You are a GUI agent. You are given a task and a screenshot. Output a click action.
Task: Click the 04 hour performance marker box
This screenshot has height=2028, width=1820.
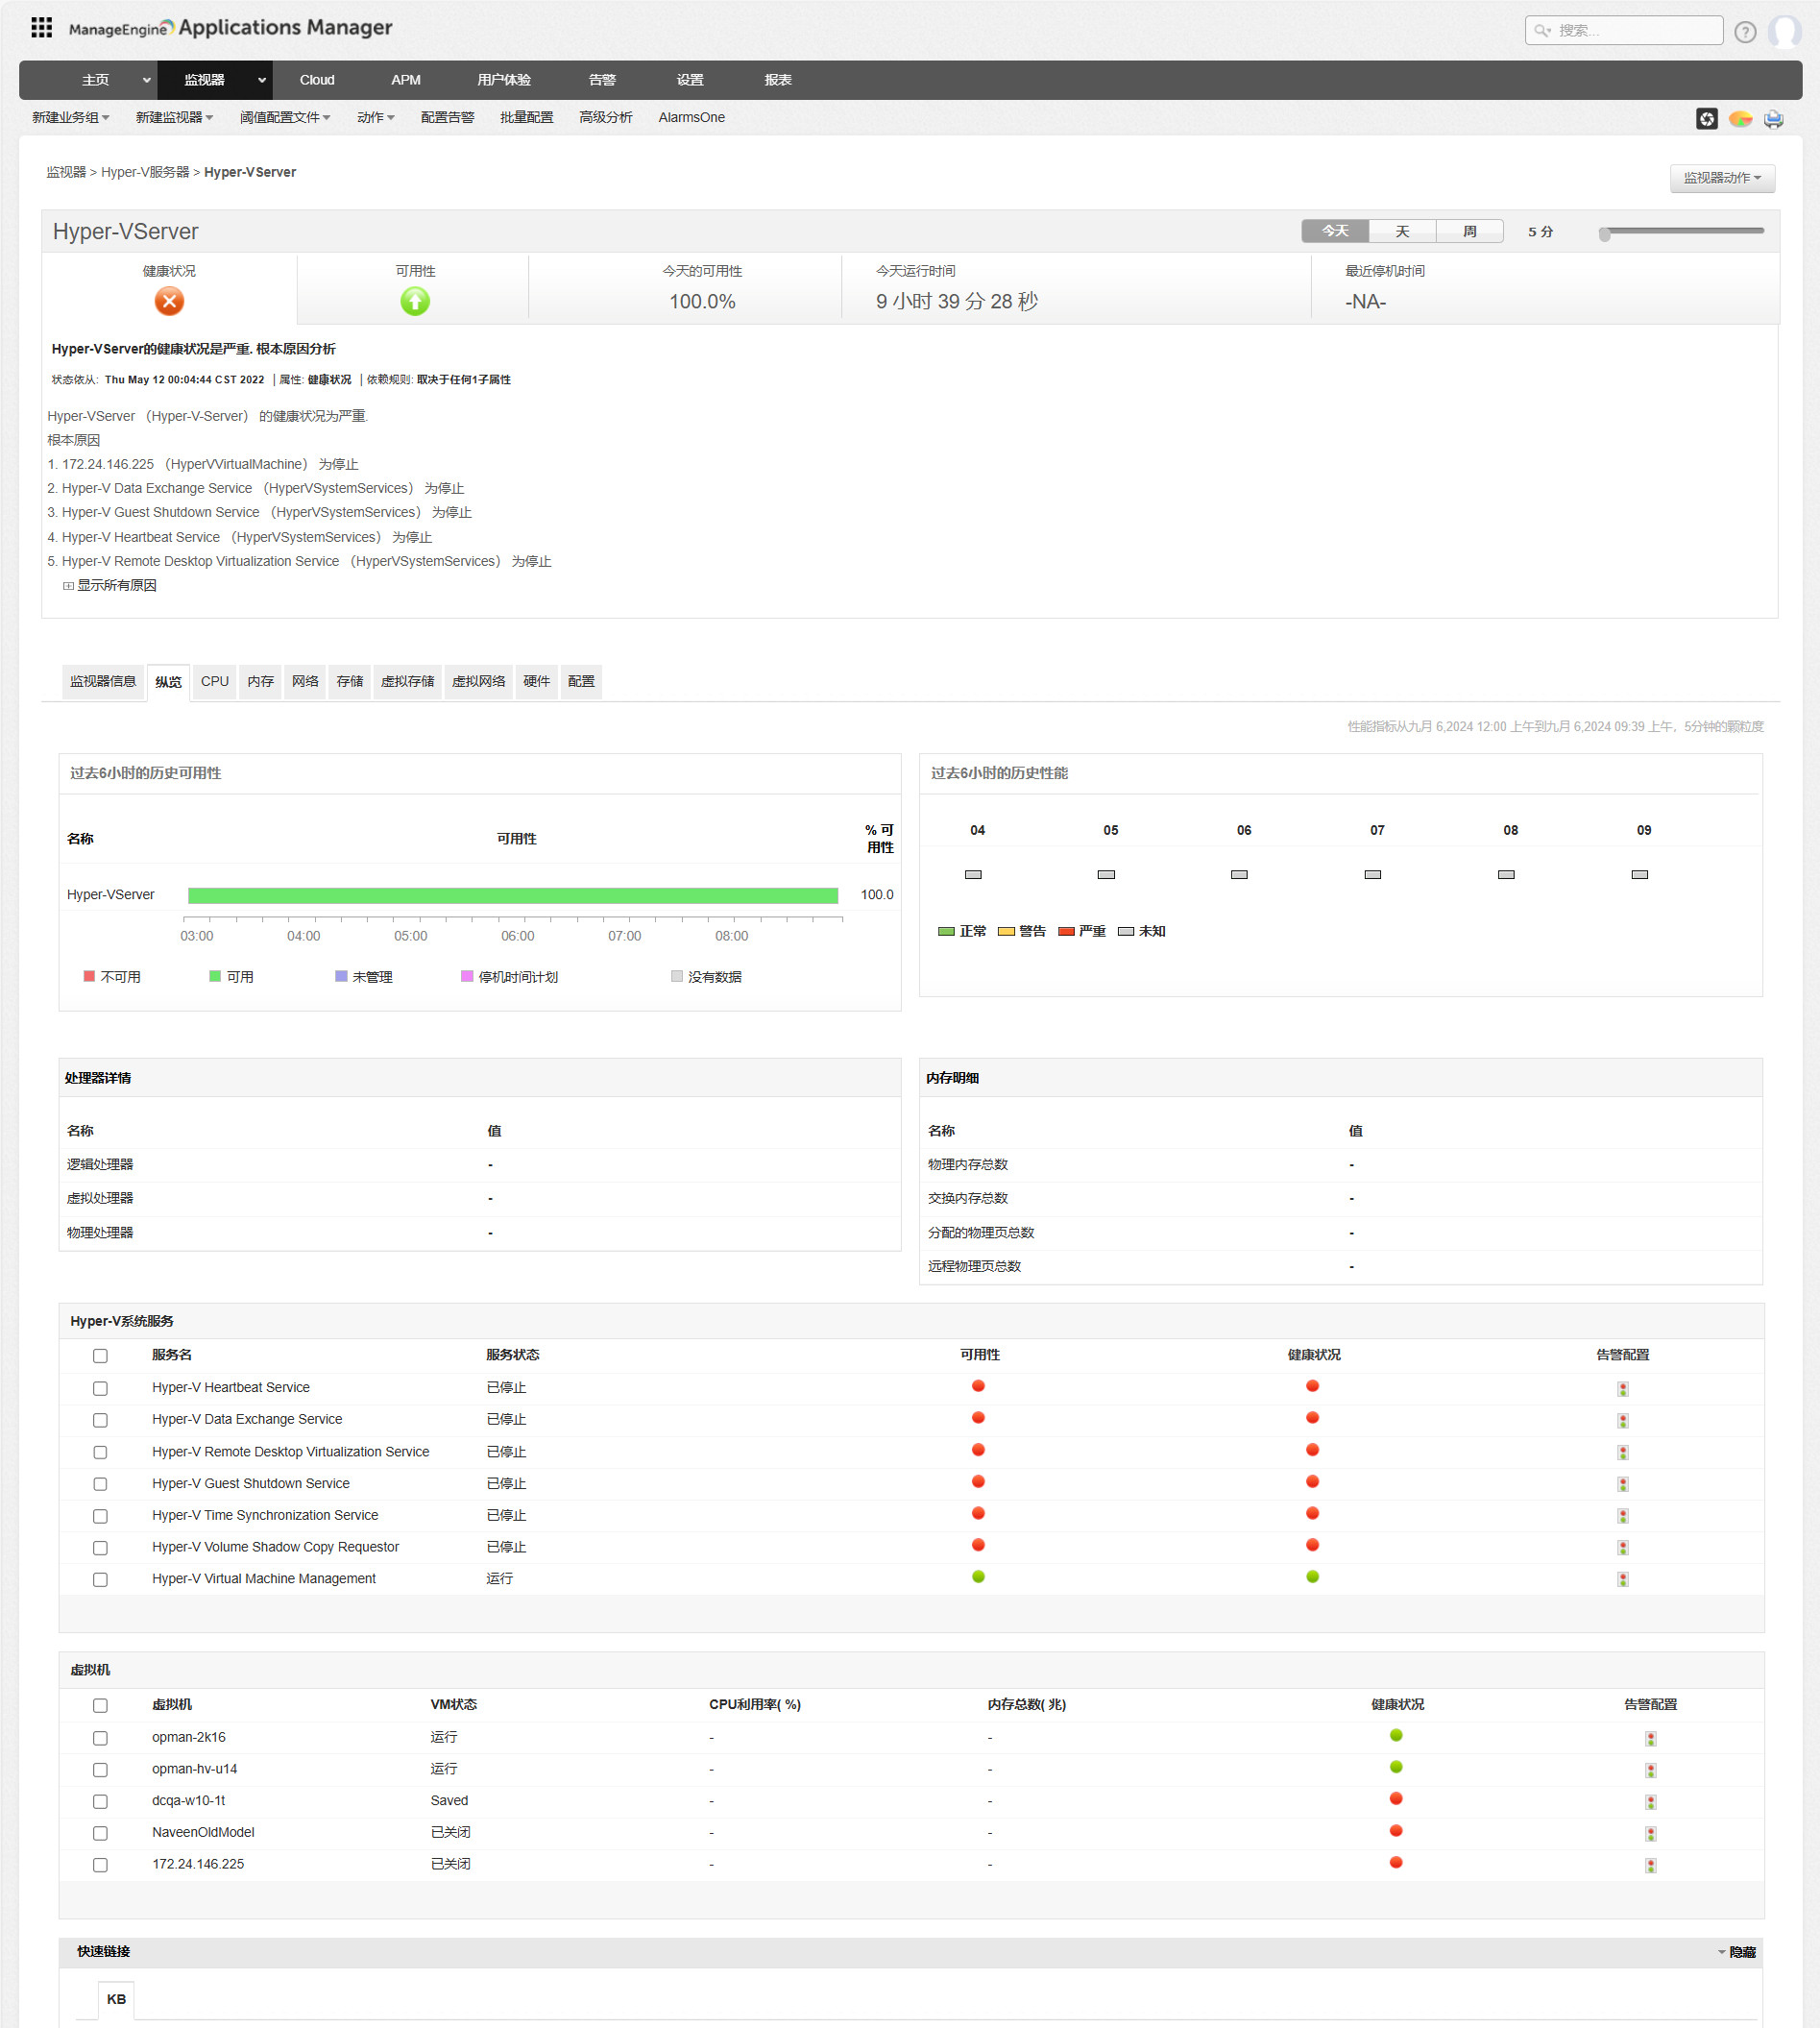coord(973,875)
